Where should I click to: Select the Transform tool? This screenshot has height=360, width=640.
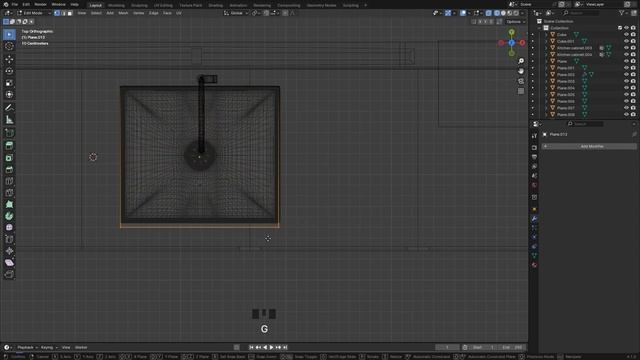[x=9, y=95]
